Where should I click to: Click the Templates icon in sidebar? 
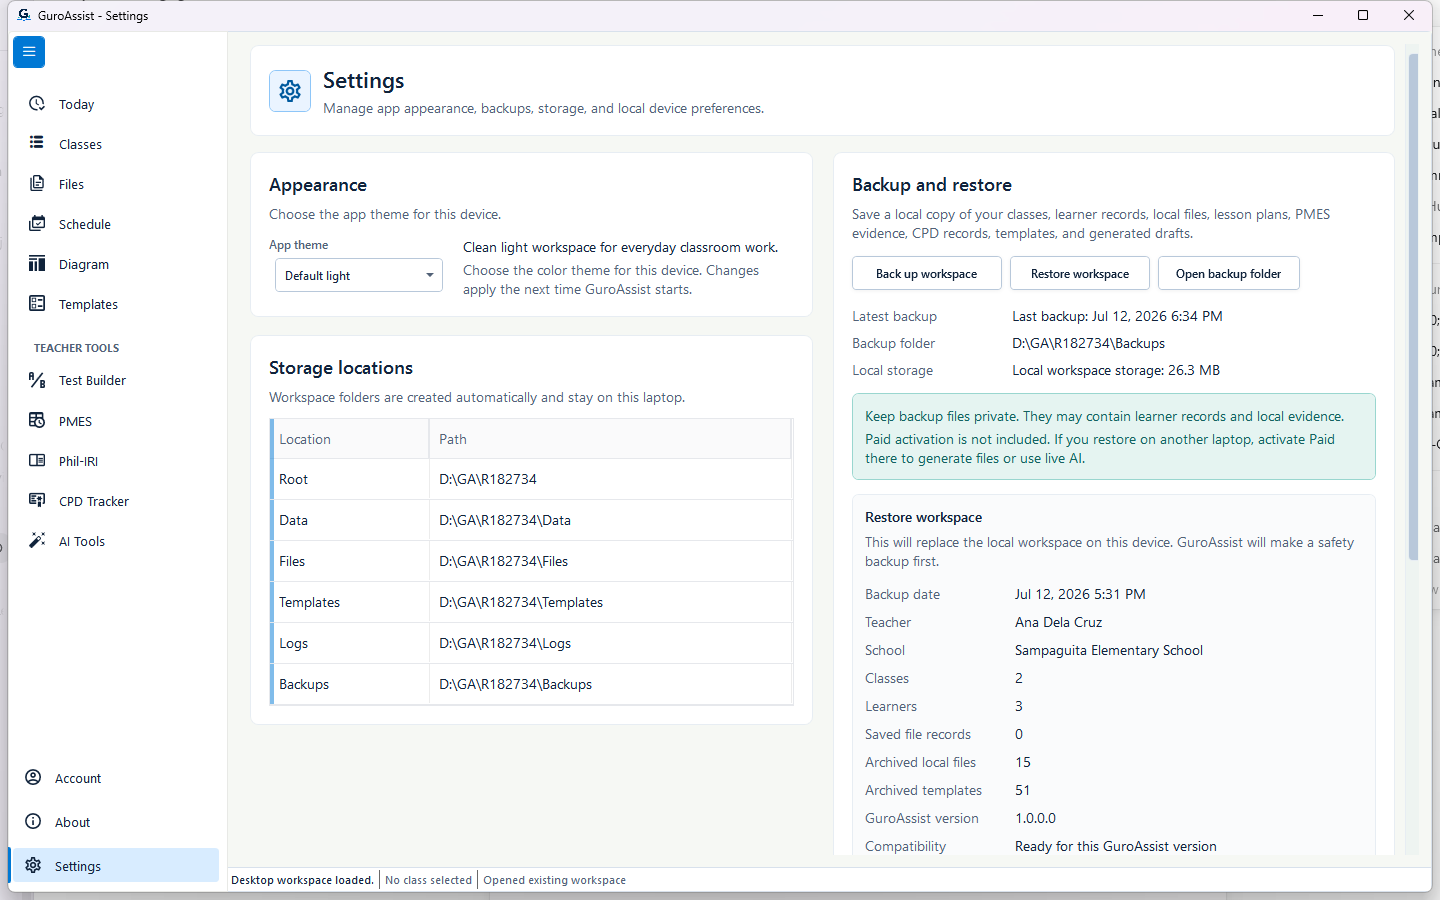(x=37, y=304)
